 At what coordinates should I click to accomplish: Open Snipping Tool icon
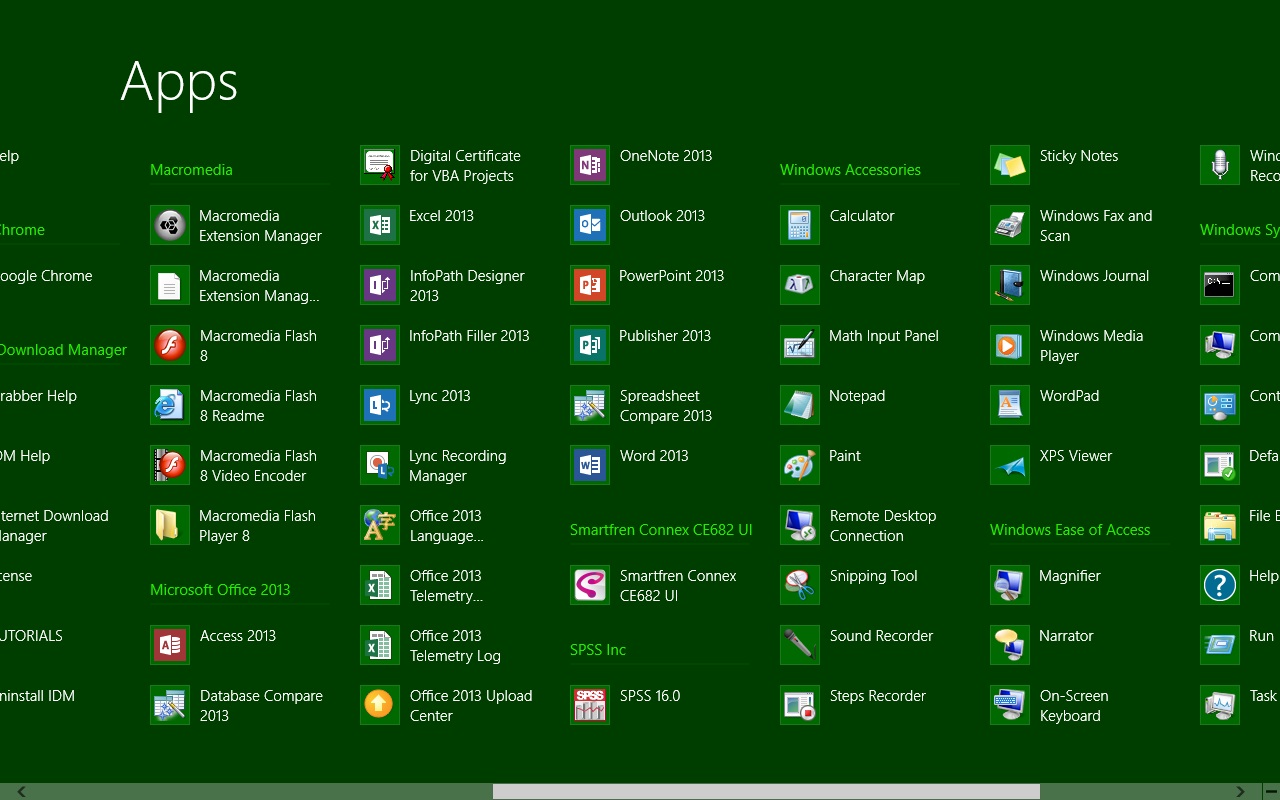(x=800, y=585)
